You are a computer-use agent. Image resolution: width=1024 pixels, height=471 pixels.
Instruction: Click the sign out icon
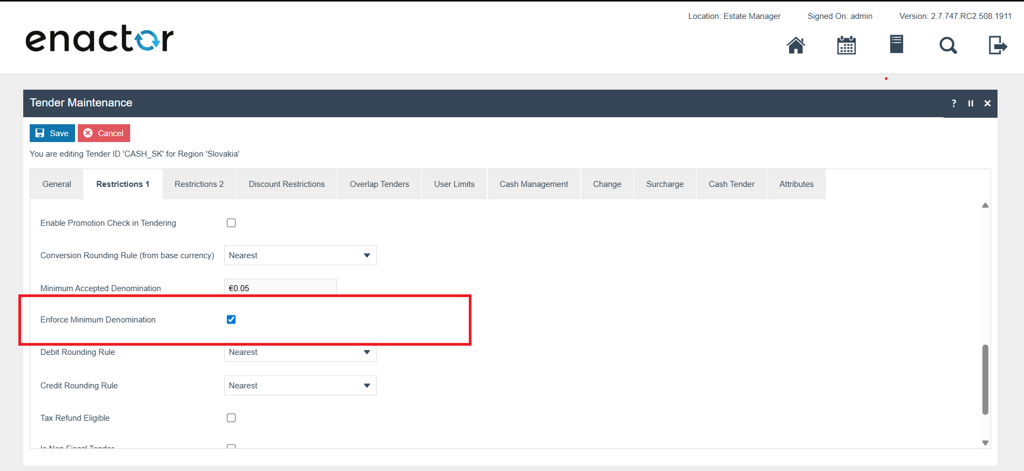[997, 45]
